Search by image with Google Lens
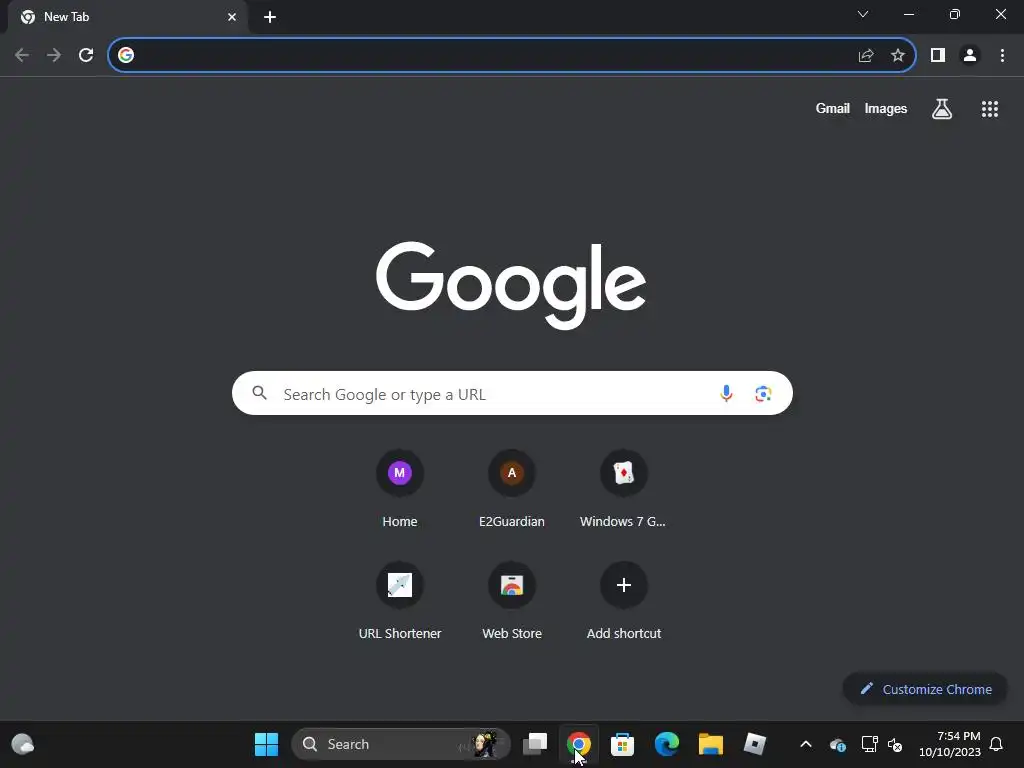 763,393
